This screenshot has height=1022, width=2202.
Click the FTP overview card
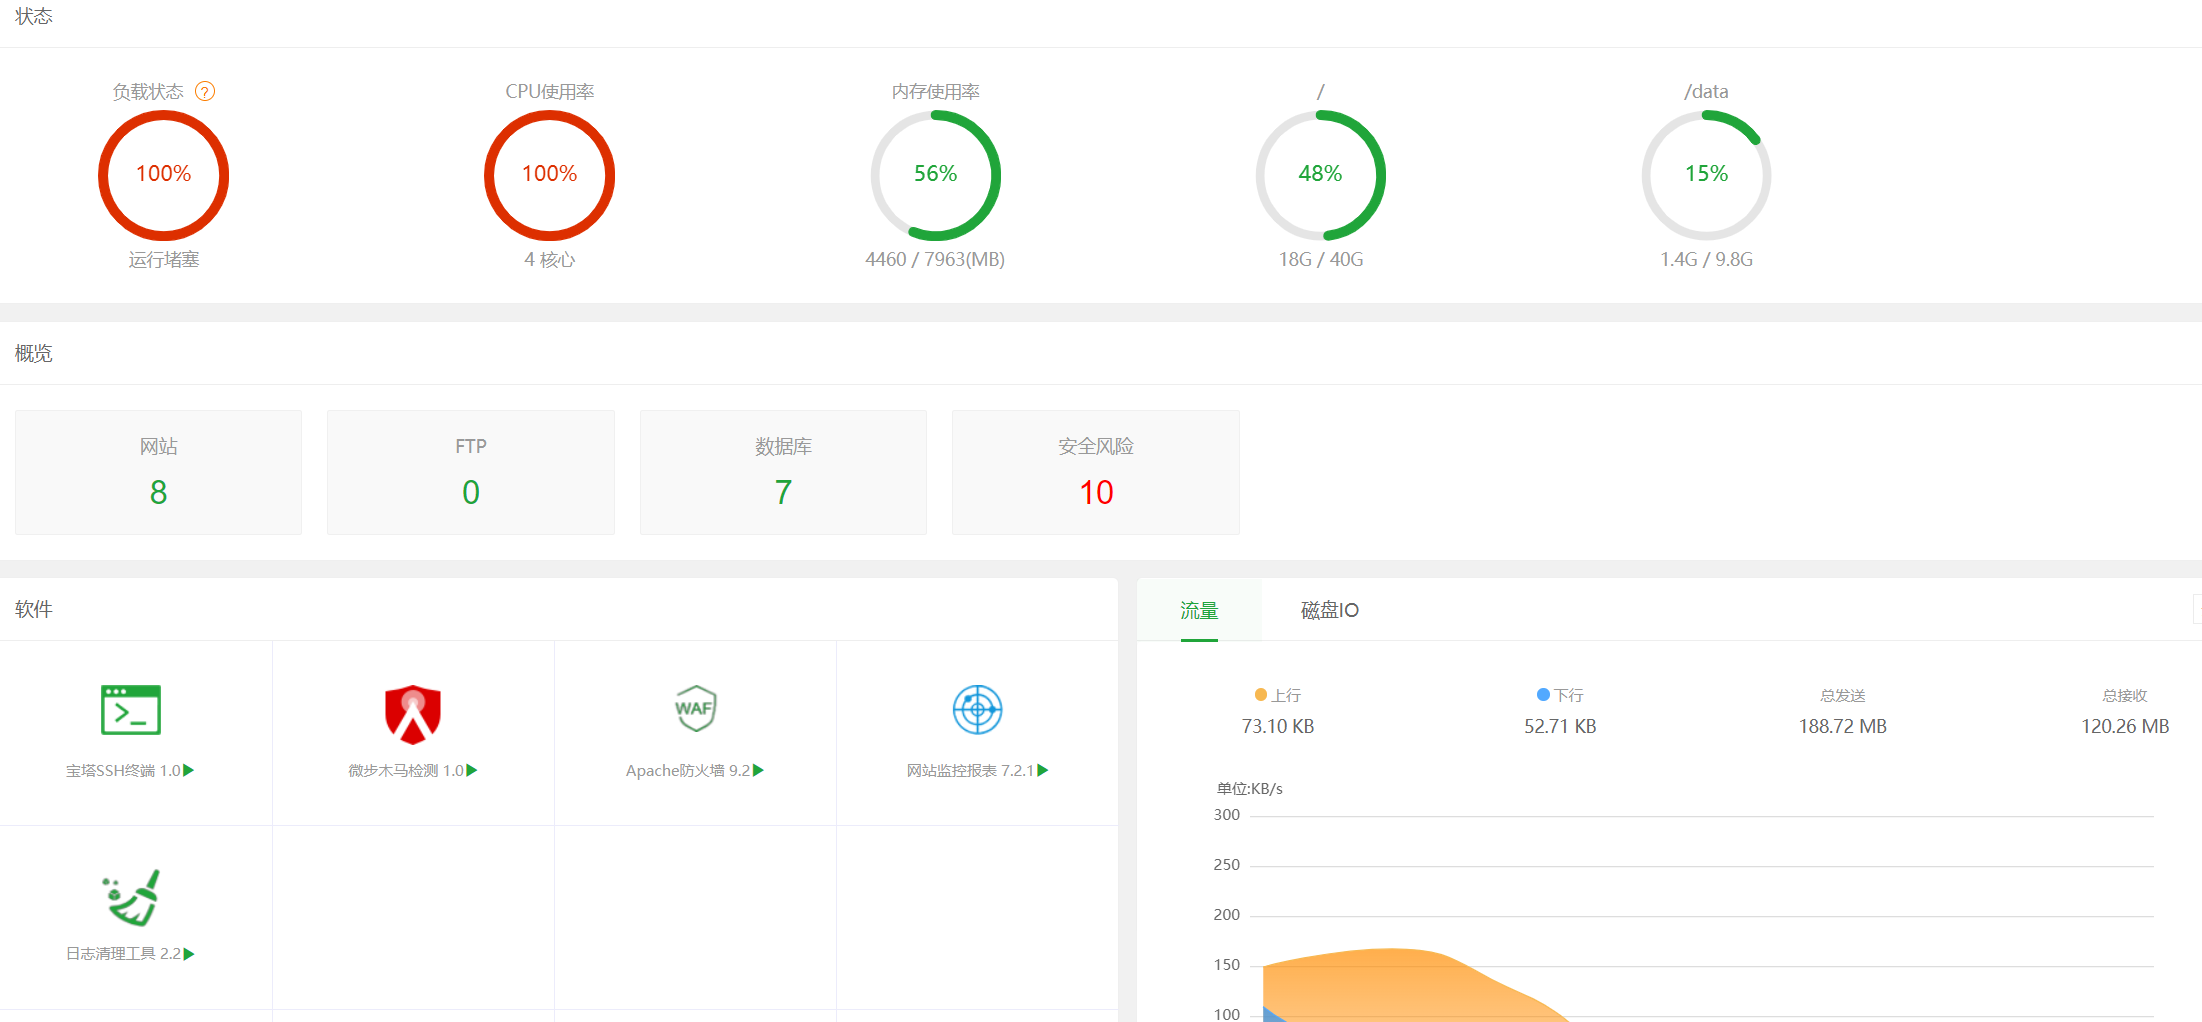[470, 472]
